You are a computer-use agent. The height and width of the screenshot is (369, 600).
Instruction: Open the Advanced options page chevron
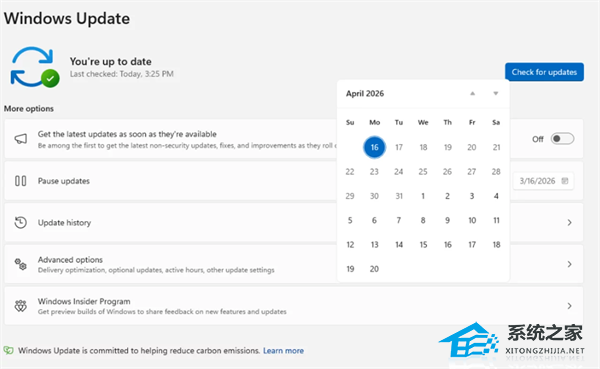569,264
